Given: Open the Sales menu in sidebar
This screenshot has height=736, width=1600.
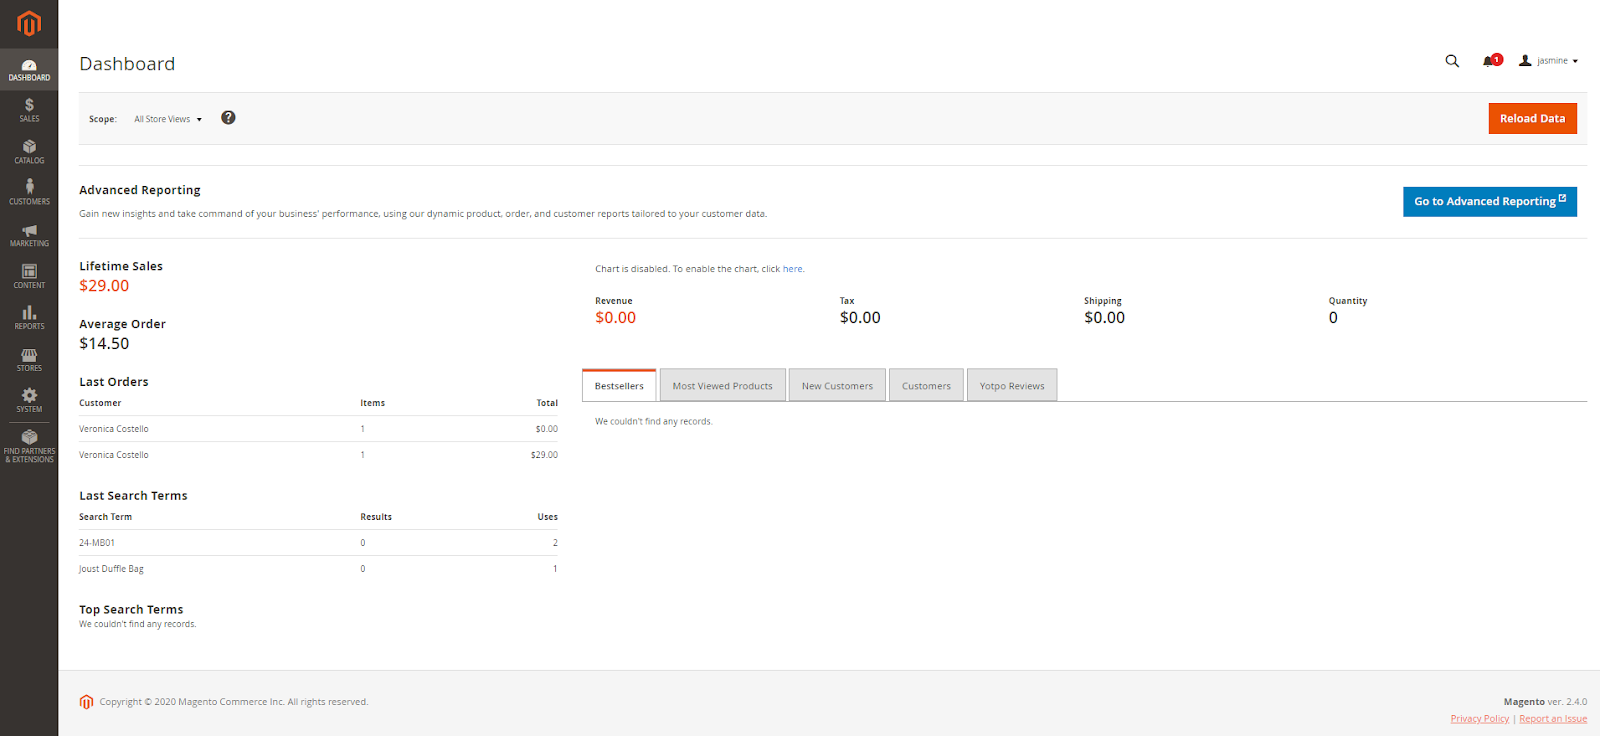Looking at the screenshot, I should pos(29,110).
